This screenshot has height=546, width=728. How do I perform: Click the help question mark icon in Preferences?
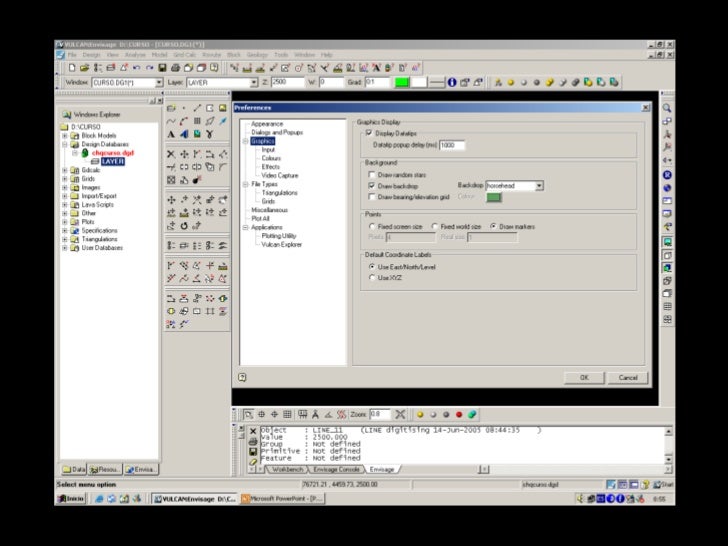tap(241, 377)
